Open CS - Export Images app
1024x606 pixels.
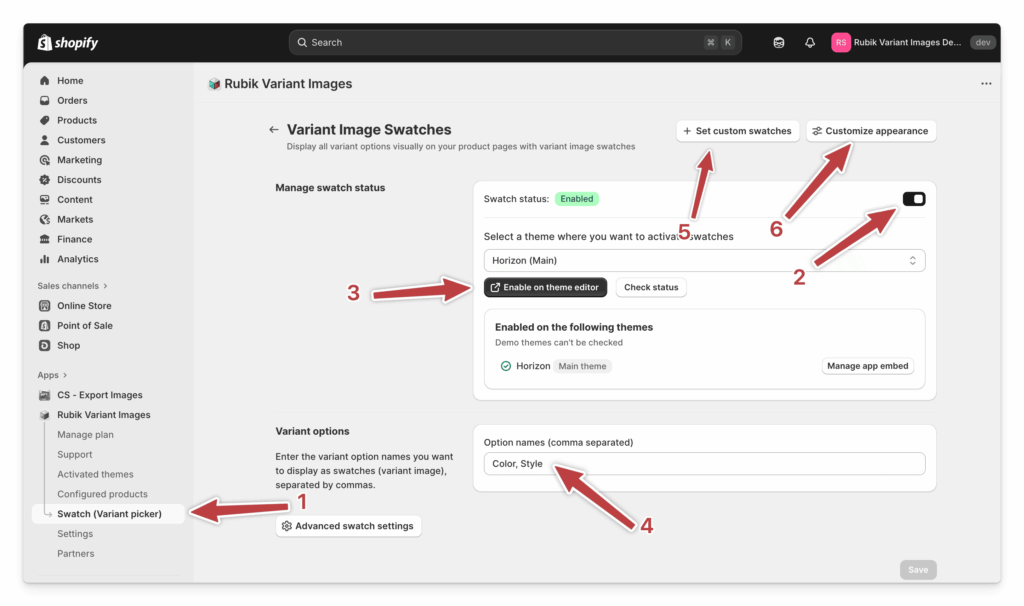99,395
